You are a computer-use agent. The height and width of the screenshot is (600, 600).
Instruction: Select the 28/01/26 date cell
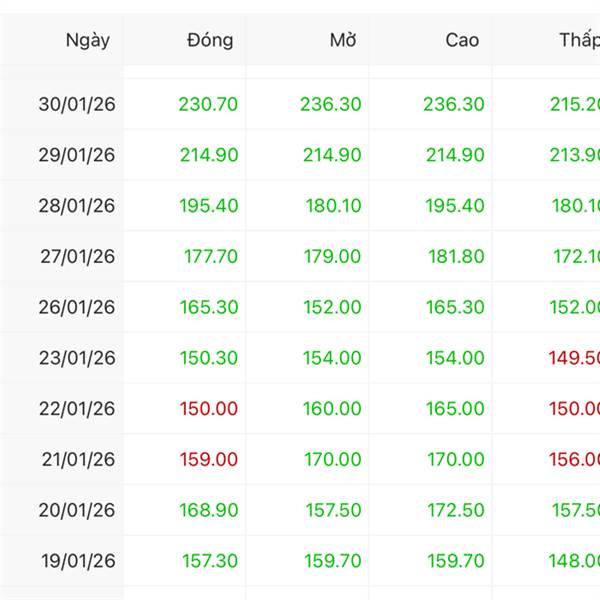click(77, 206)
